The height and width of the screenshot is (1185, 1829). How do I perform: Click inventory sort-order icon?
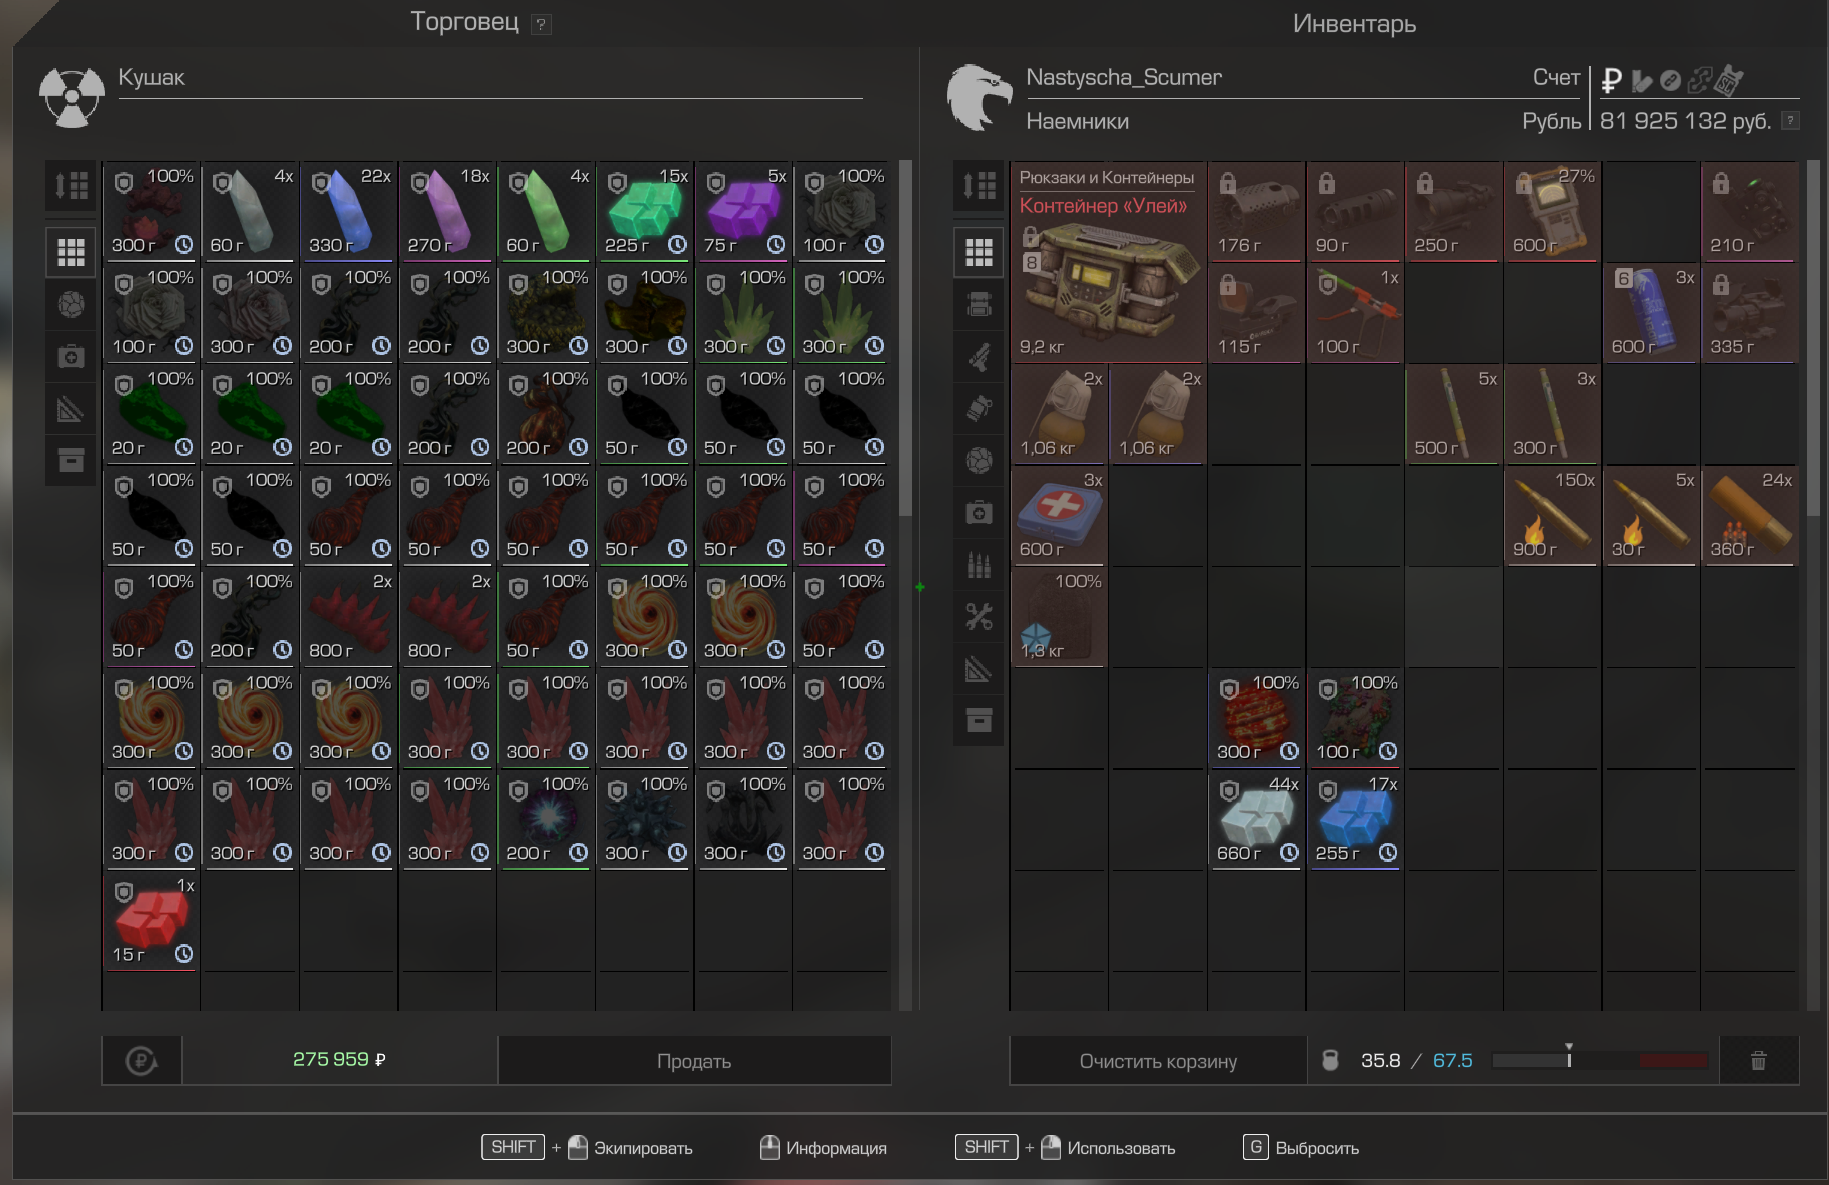coord(979,185)
